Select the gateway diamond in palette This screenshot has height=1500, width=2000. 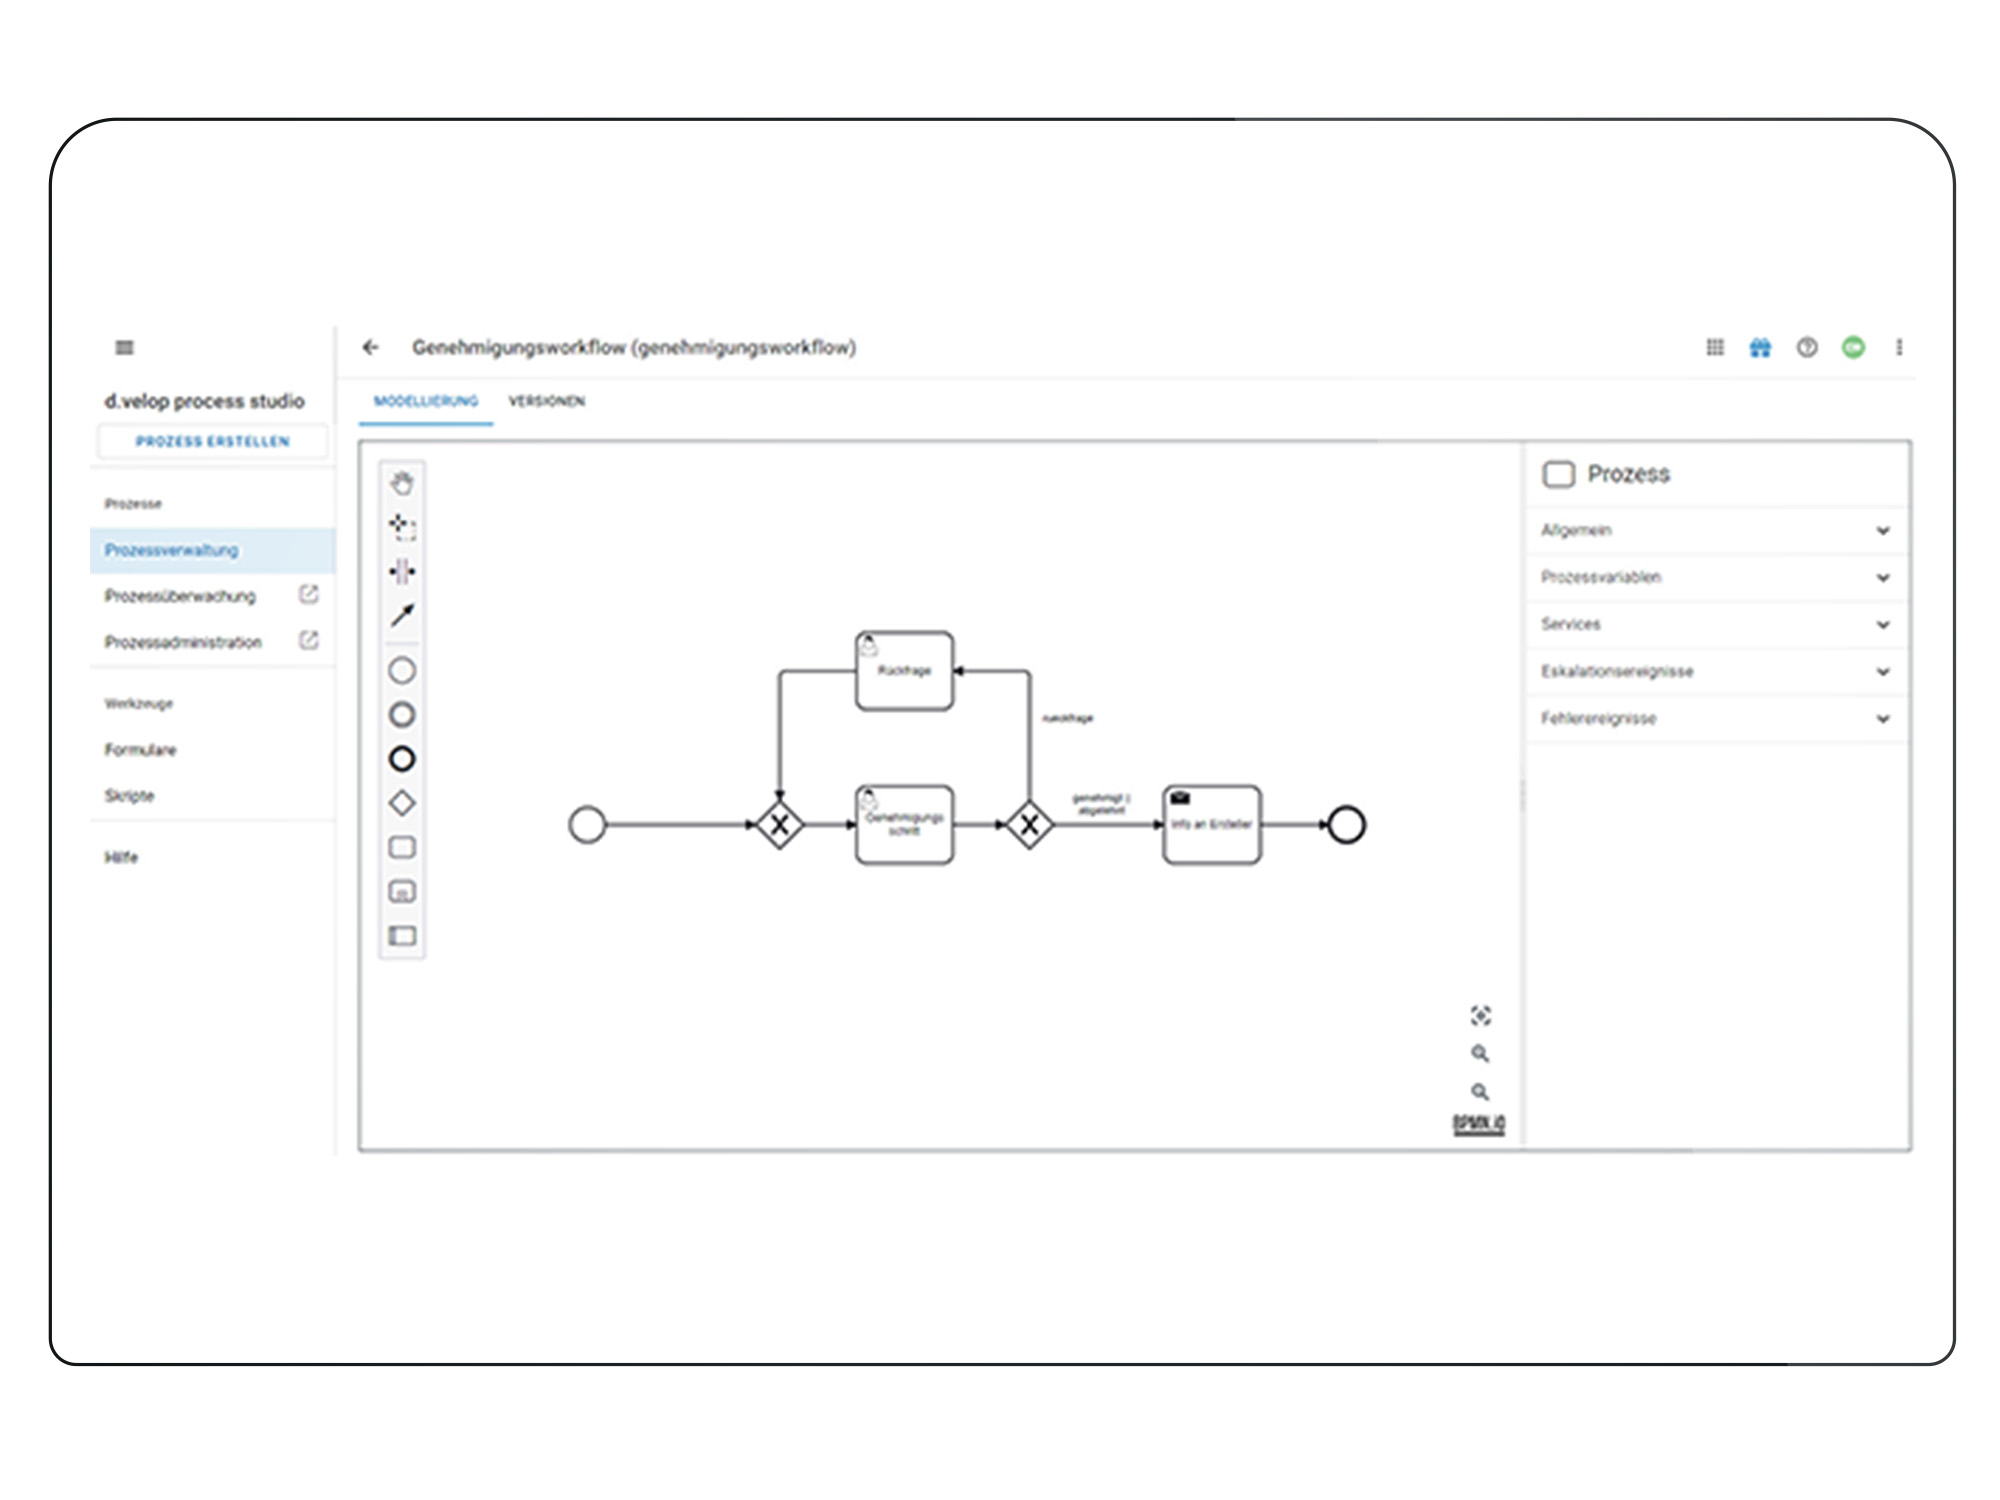(x=402, y=803)
